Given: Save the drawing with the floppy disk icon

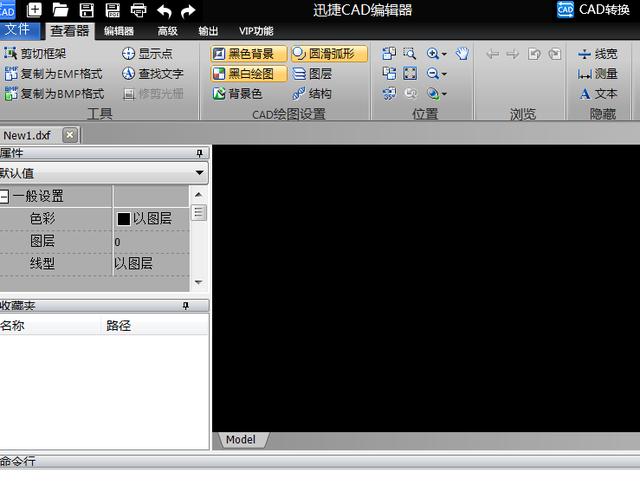Looking at the screenshot, I should click(86, 10).
